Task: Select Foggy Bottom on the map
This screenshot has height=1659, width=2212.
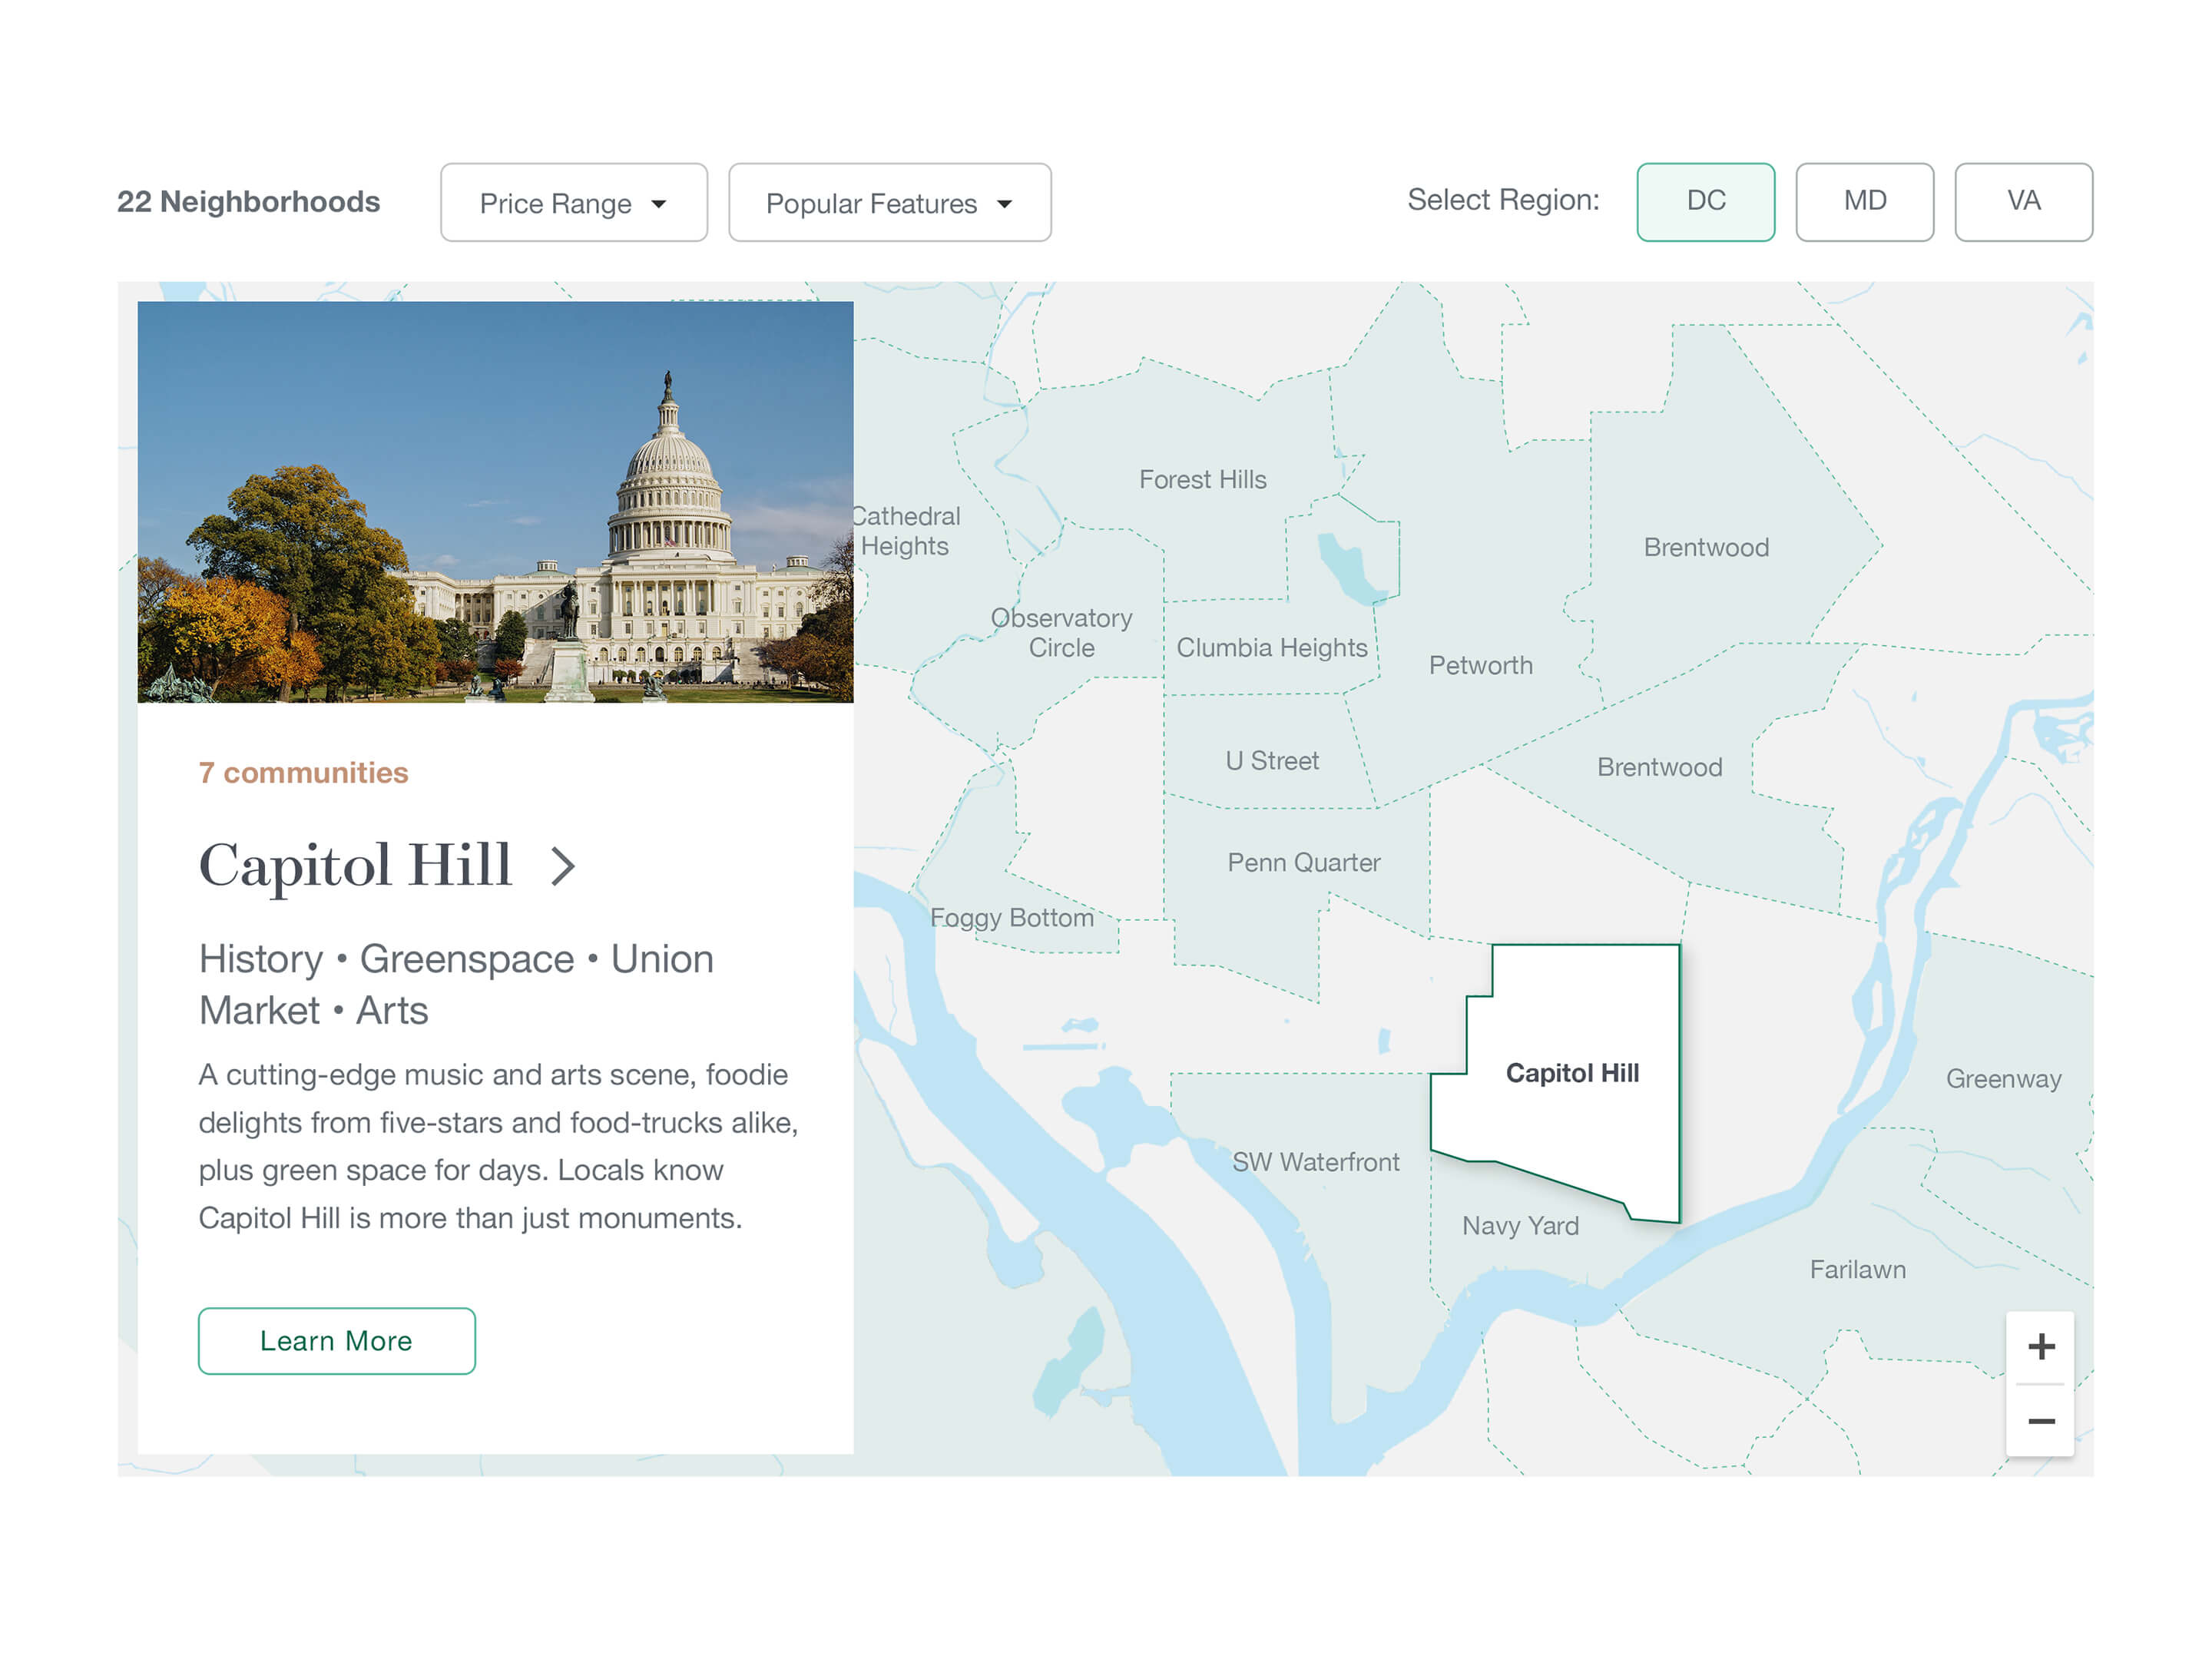Action: (x=1011, y=918)
